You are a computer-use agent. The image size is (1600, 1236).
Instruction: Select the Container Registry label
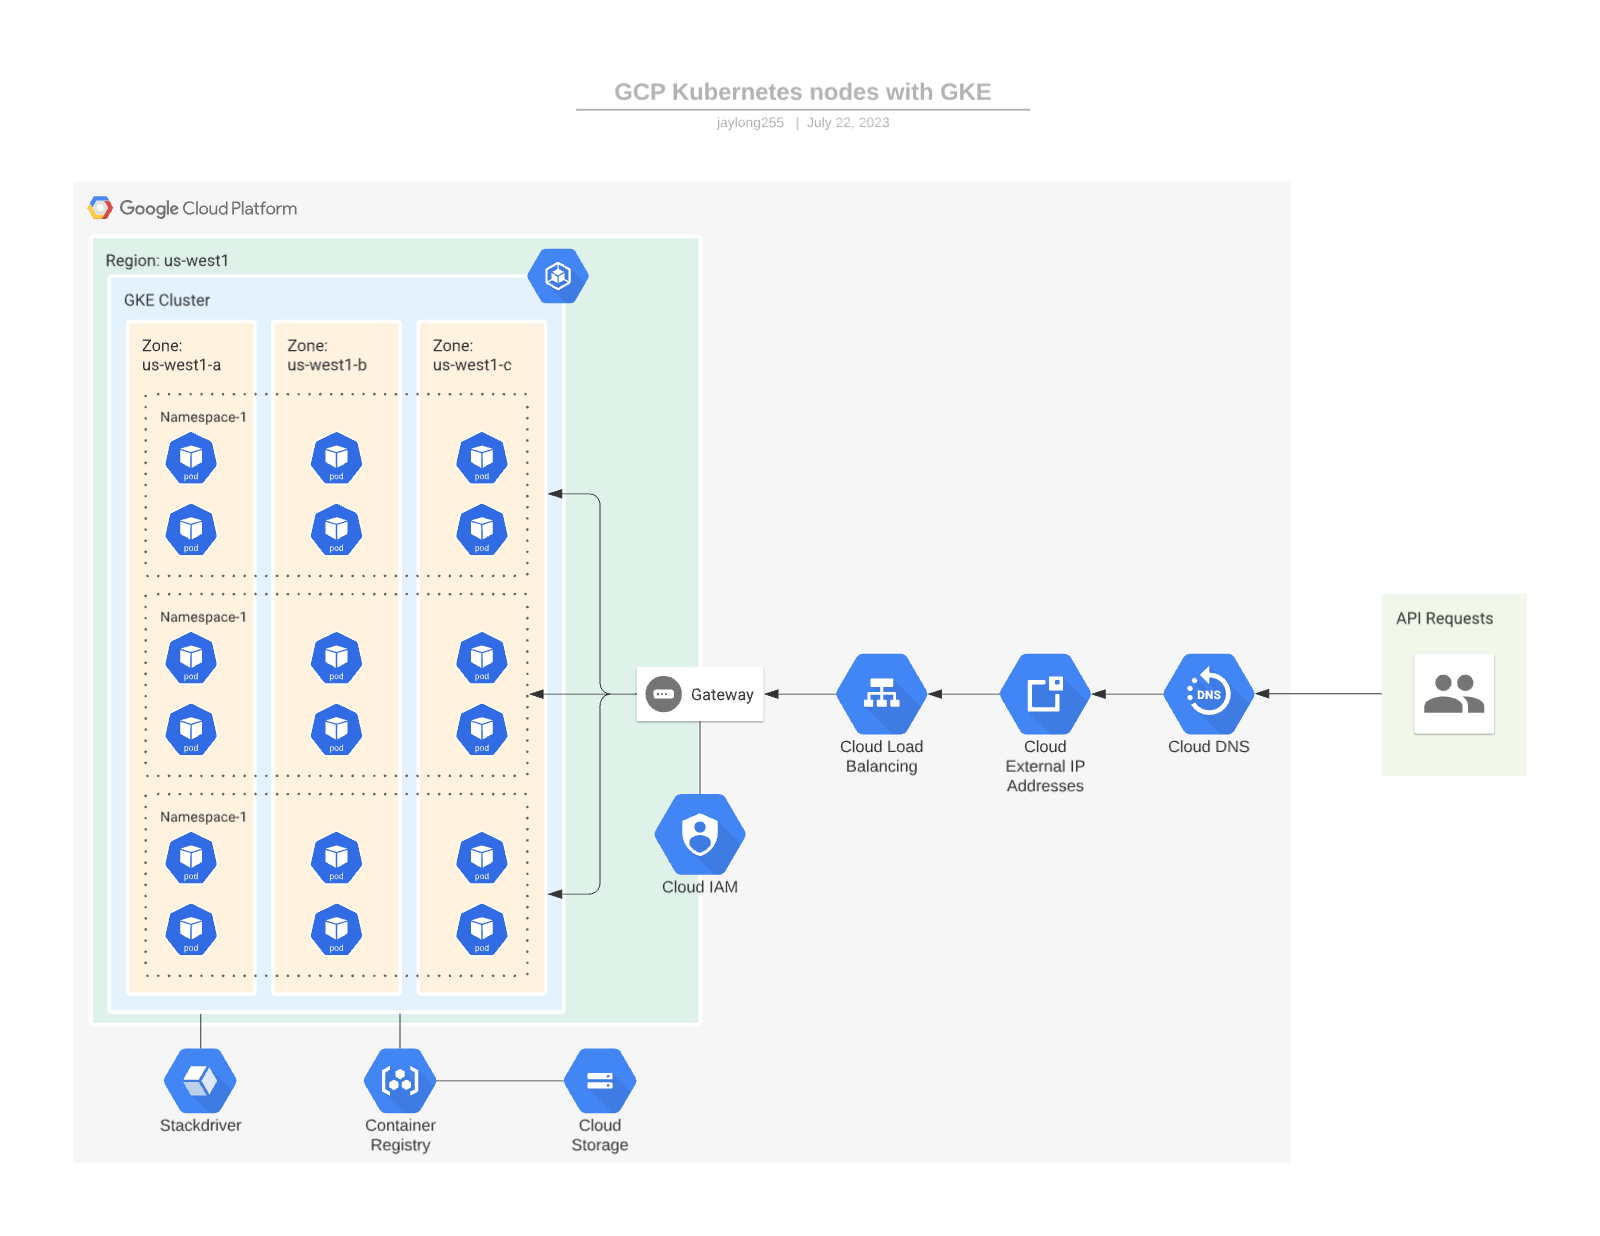click(x=400, y=1136)
